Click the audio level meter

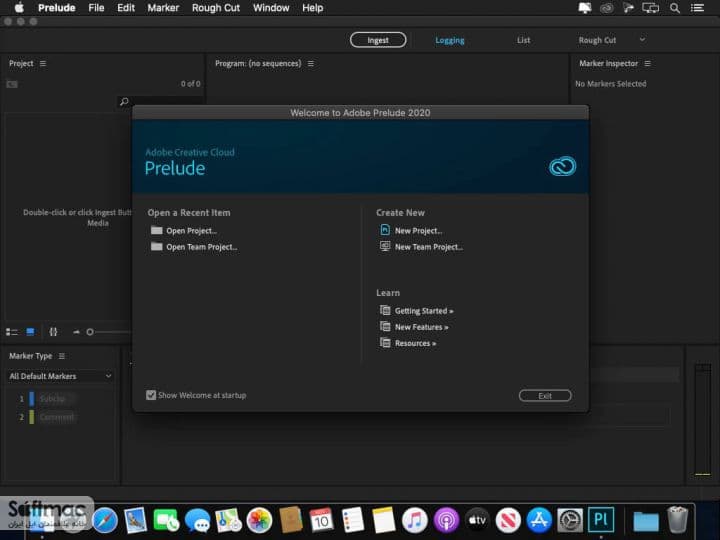click(x=703, y=419)
